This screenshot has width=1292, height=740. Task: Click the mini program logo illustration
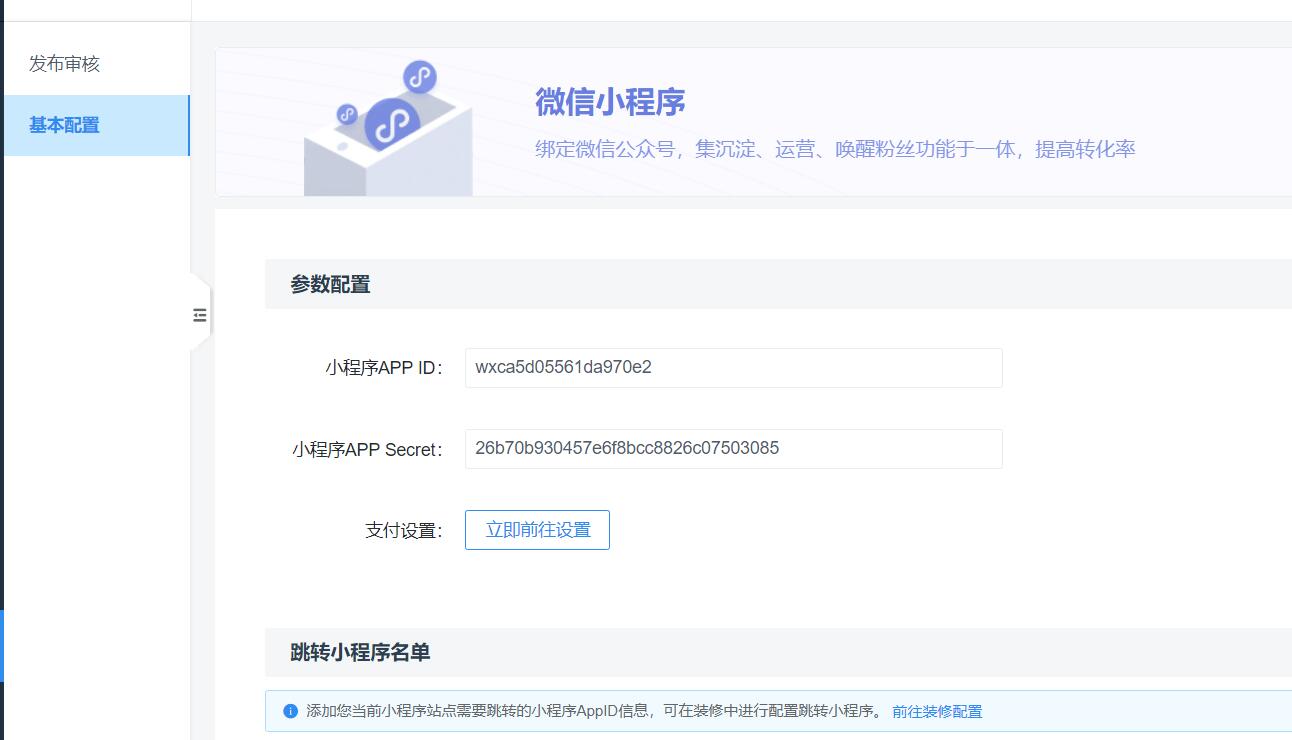388,128
